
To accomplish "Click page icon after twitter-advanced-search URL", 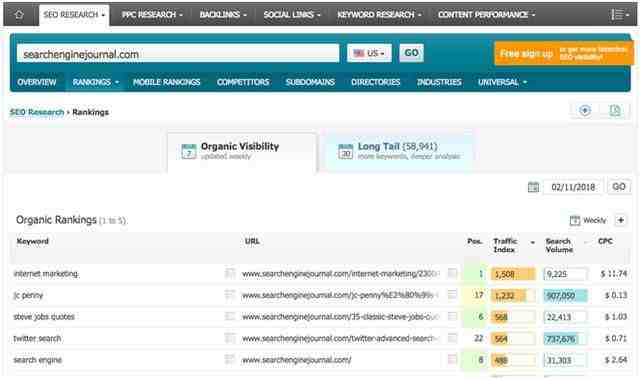I will 452,338.
